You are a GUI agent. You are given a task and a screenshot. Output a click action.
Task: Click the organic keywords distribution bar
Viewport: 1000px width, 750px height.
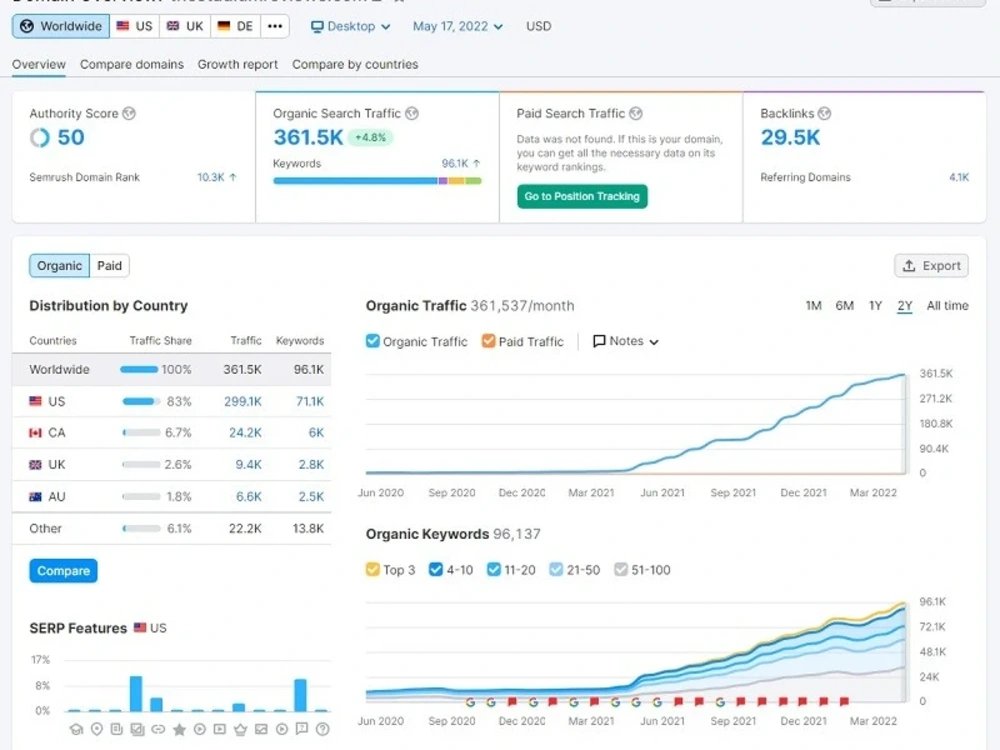click(x=377, y=181)
